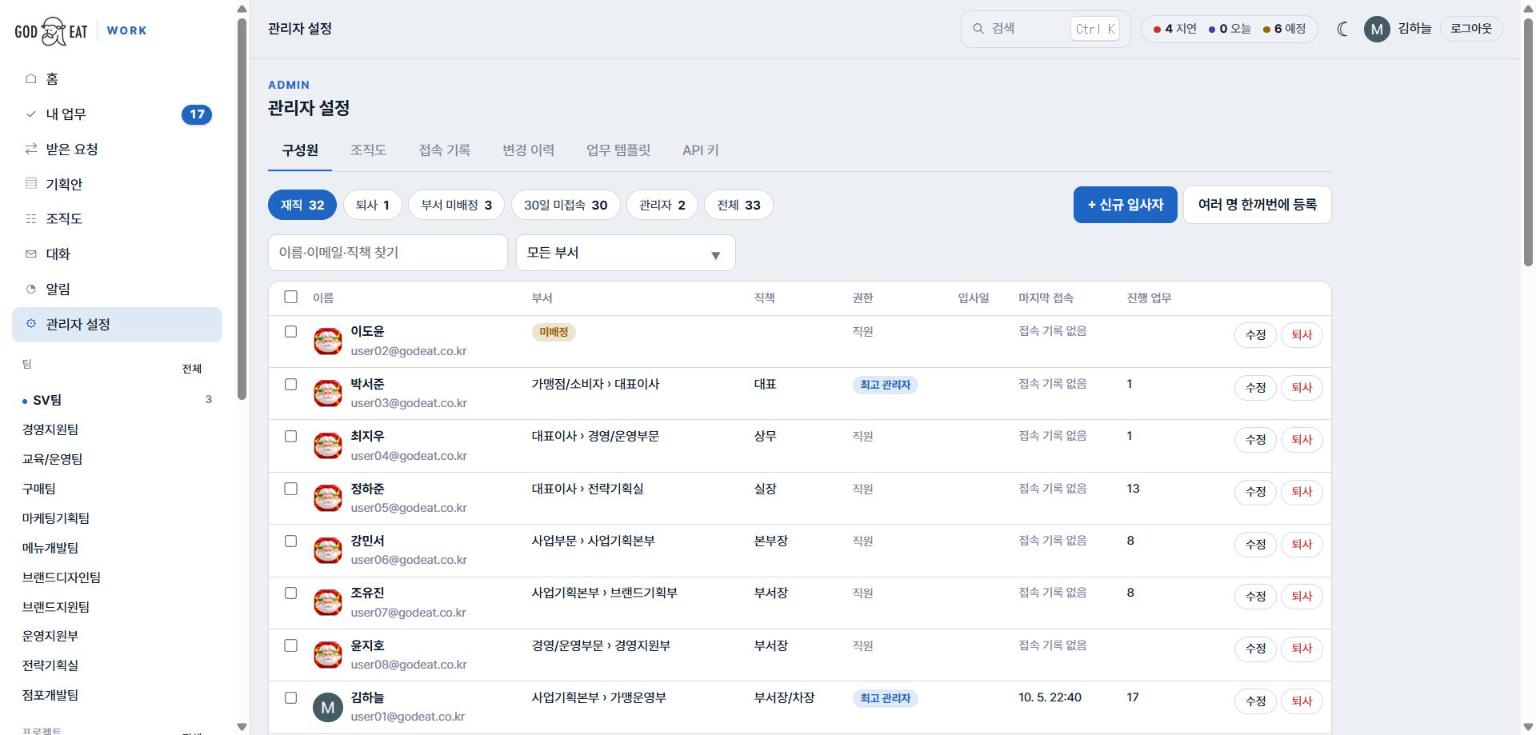The height and width of the screenshot is (735, 1536).
Task: Click the arrows icon next to 받은 요청
Action: click(30, 149)
